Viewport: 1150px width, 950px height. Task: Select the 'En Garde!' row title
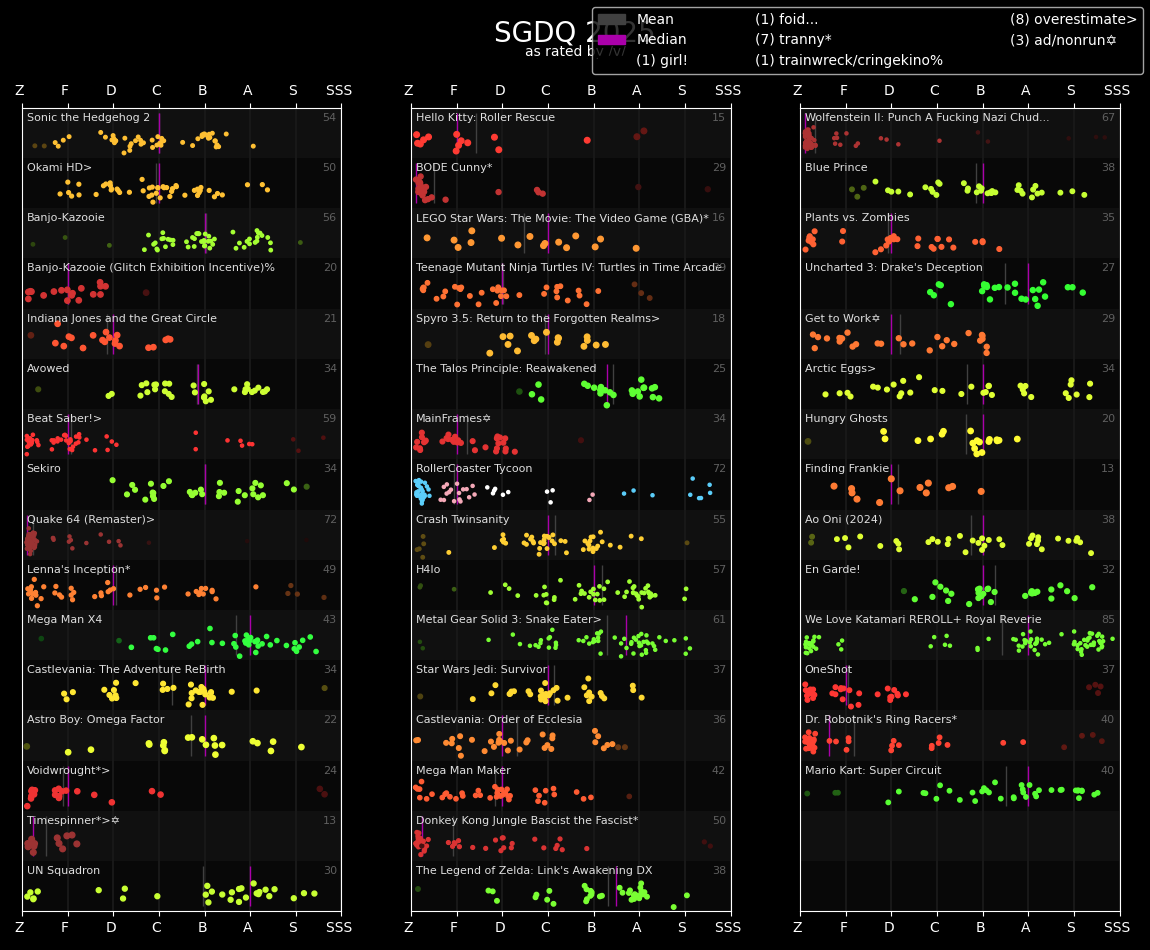[832, 569]
